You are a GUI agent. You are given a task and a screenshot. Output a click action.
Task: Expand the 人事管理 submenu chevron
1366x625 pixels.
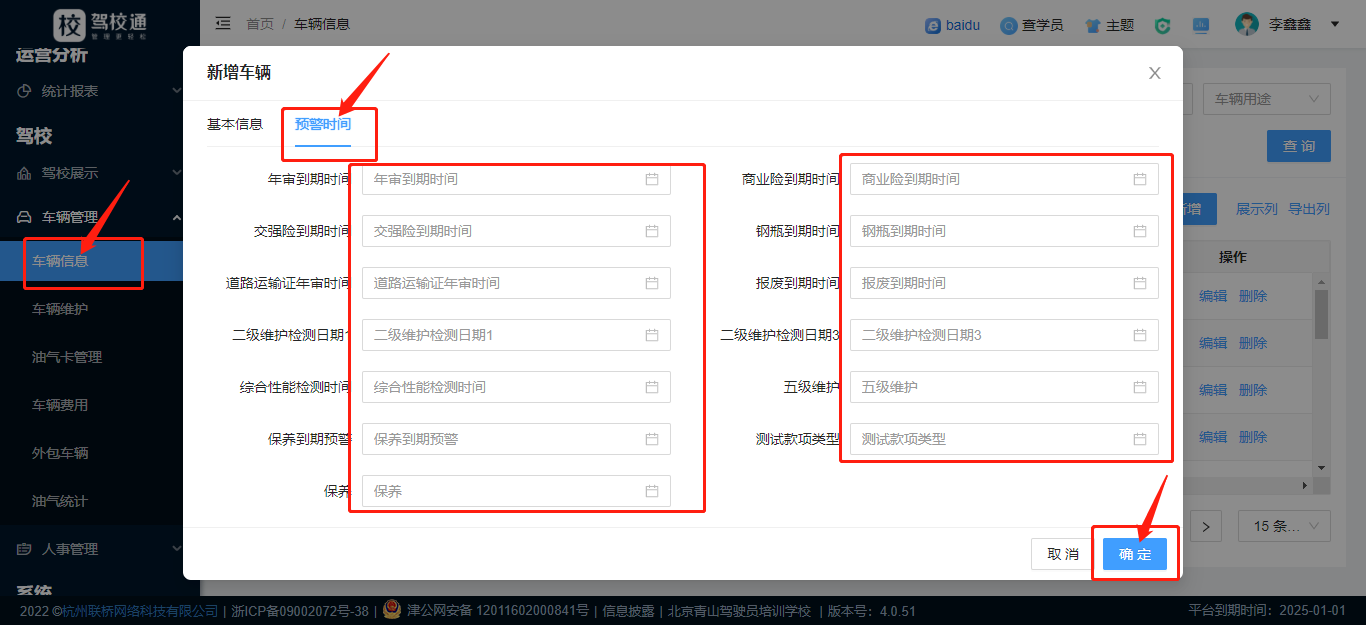click(x=177, y=549)
